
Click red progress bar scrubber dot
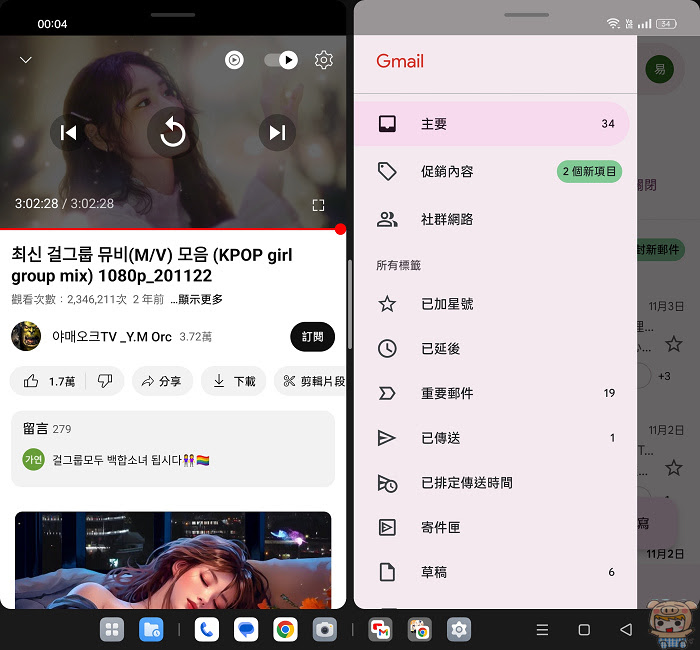[340, 229]
